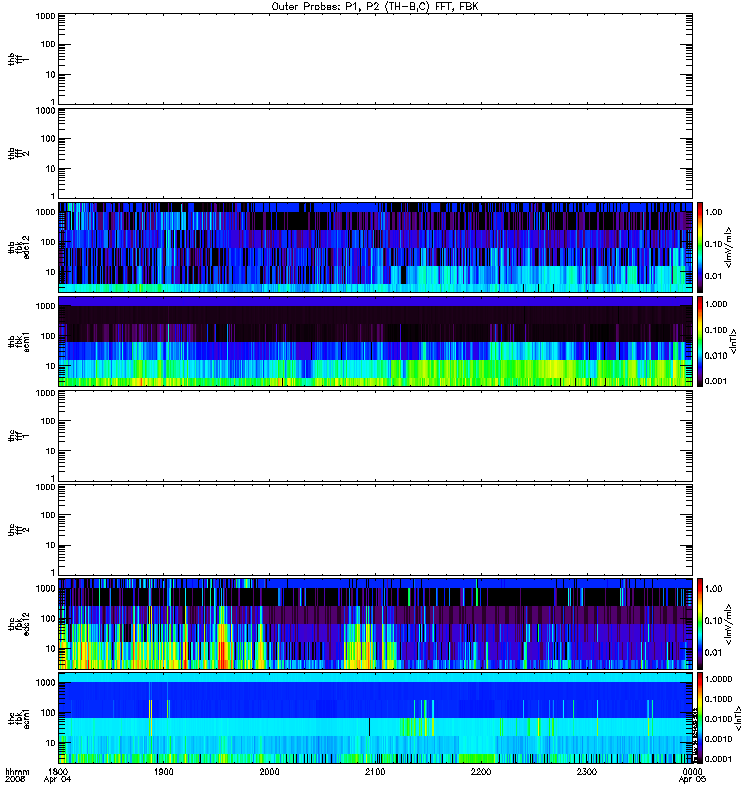Click the 2000 time axis label
750x800 pixels.
pyautogui.click(x=269, y=771)
